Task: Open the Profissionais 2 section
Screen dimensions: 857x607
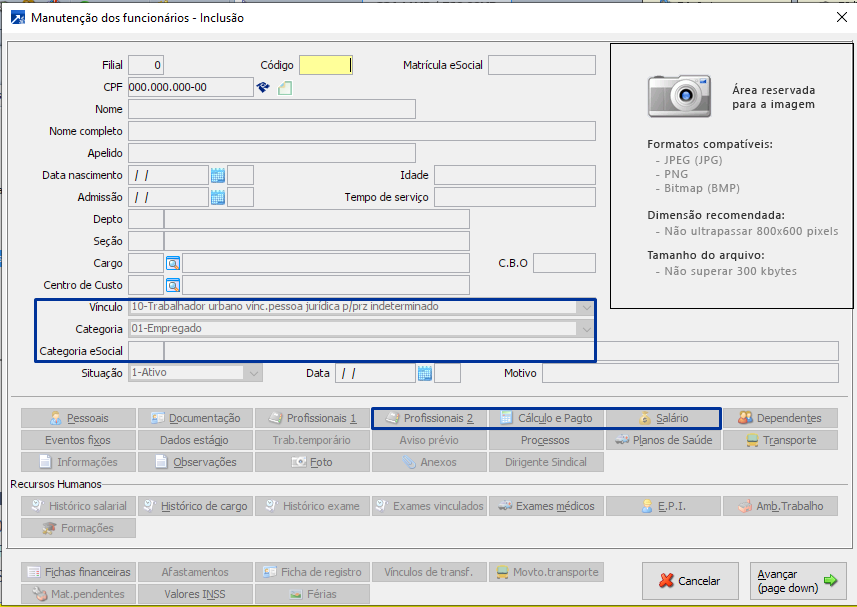Action: 429,418
